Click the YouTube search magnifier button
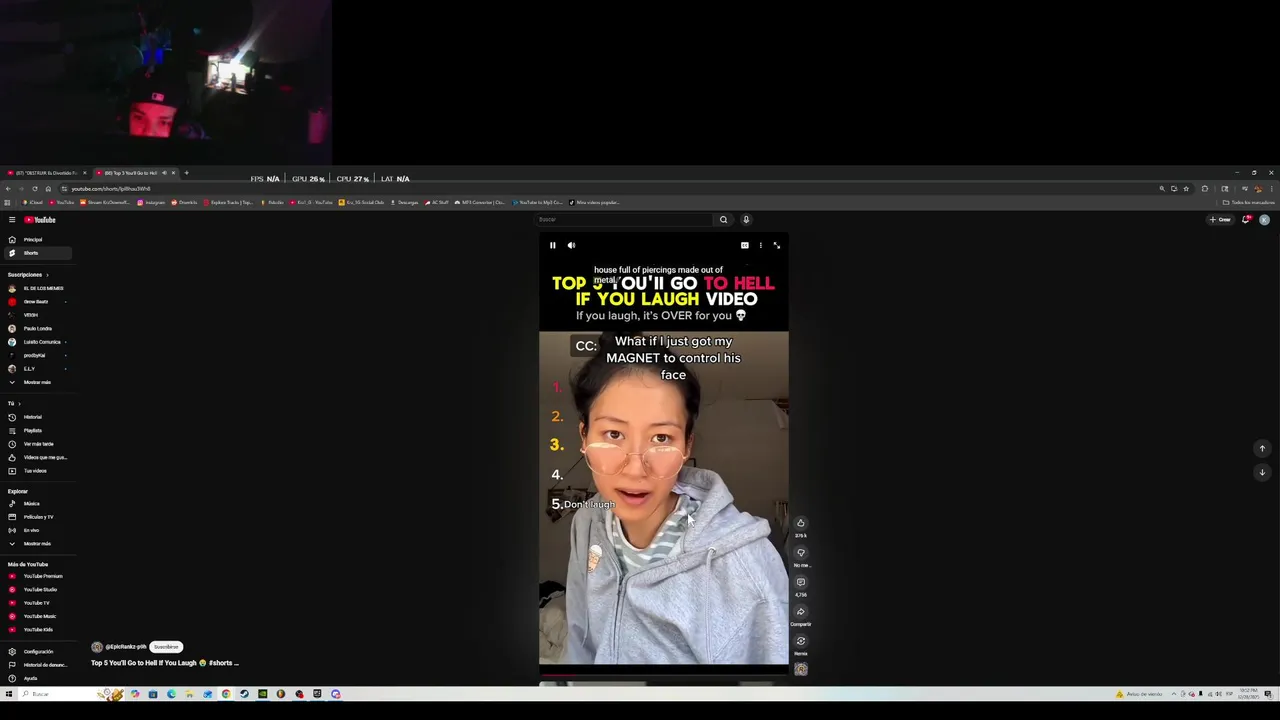The height and width of the screenshot is (720, 1280). 723,220
